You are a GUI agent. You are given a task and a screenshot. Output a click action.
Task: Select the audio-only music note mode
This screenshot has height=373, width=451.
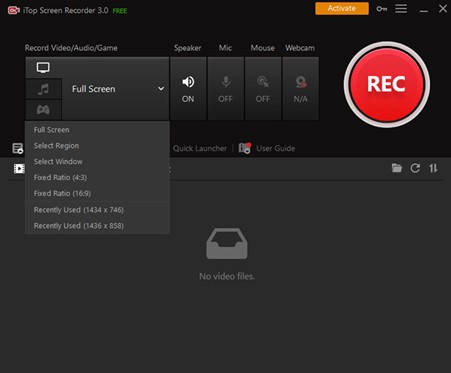43,89
